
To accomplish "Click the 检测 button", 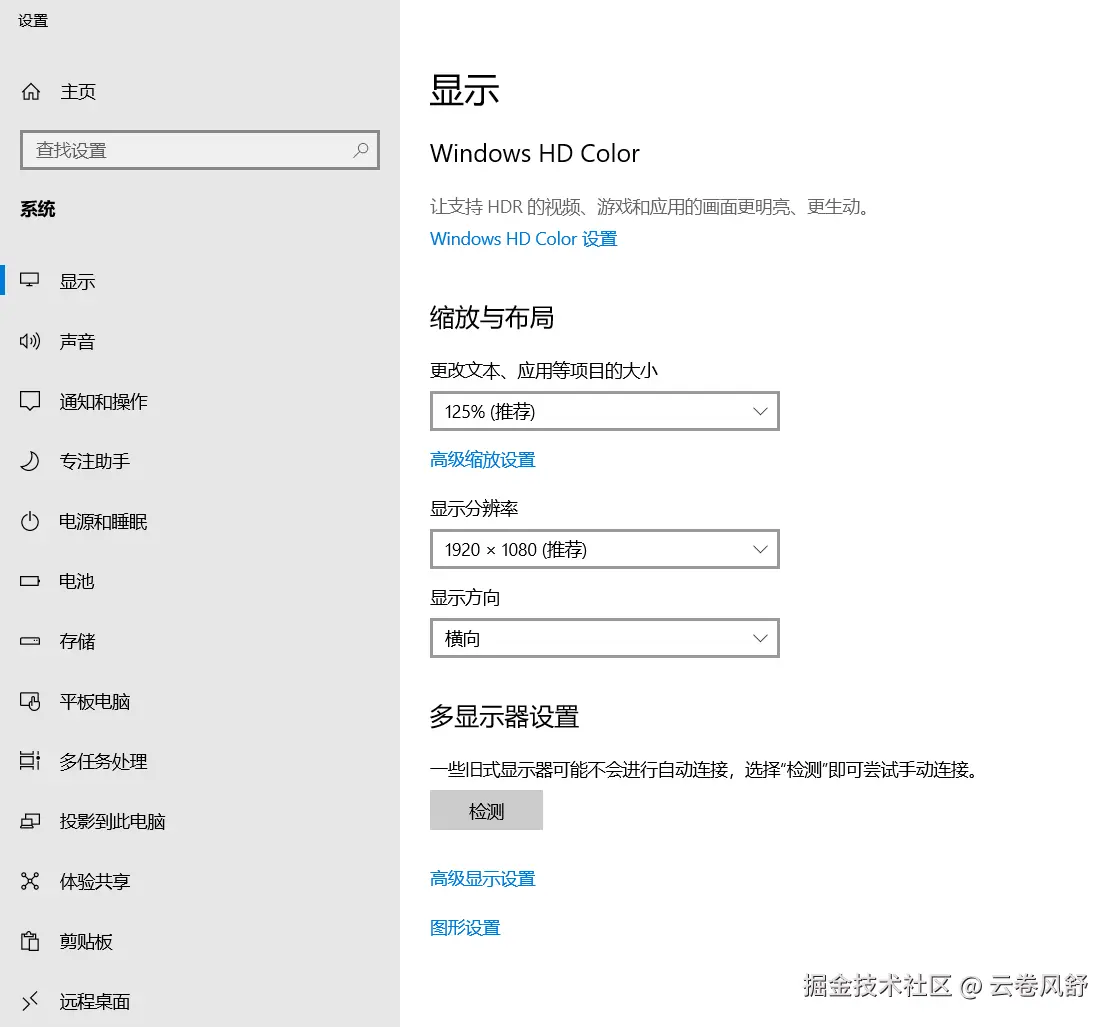I will (486, 811).
